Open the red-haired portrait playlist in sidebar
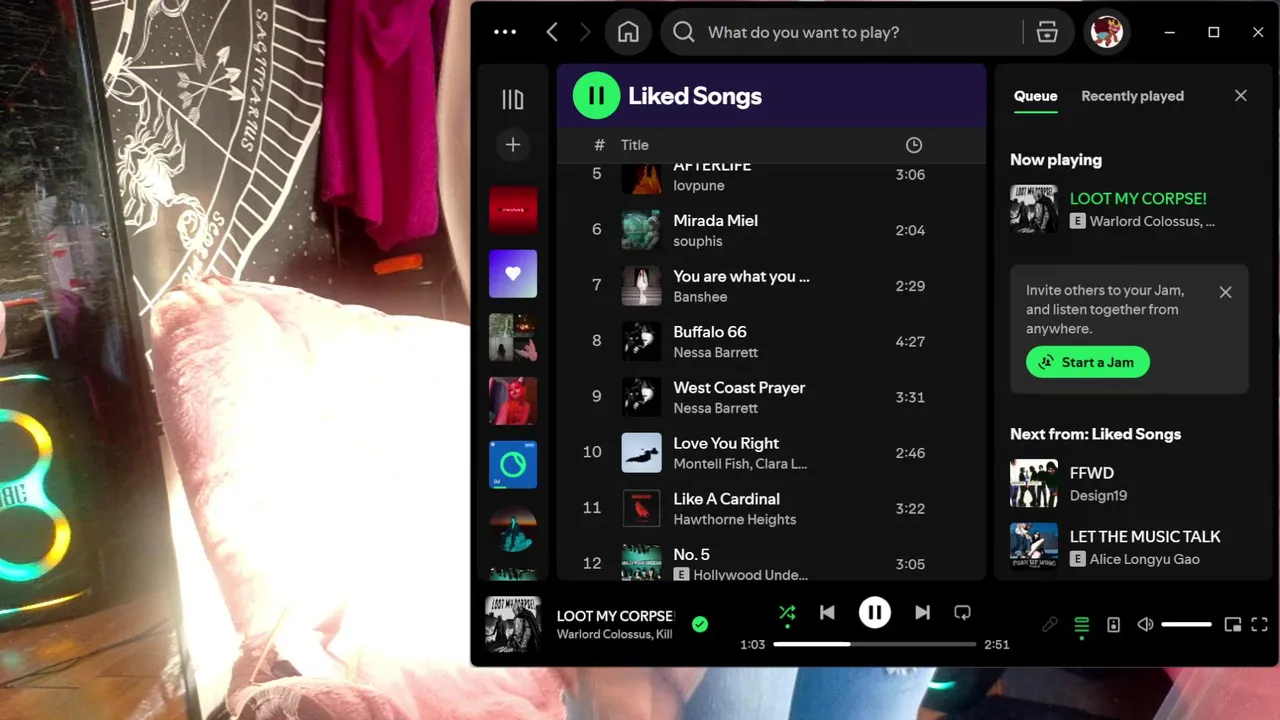This screenshot has height=720, width=1280. [513, 401]
